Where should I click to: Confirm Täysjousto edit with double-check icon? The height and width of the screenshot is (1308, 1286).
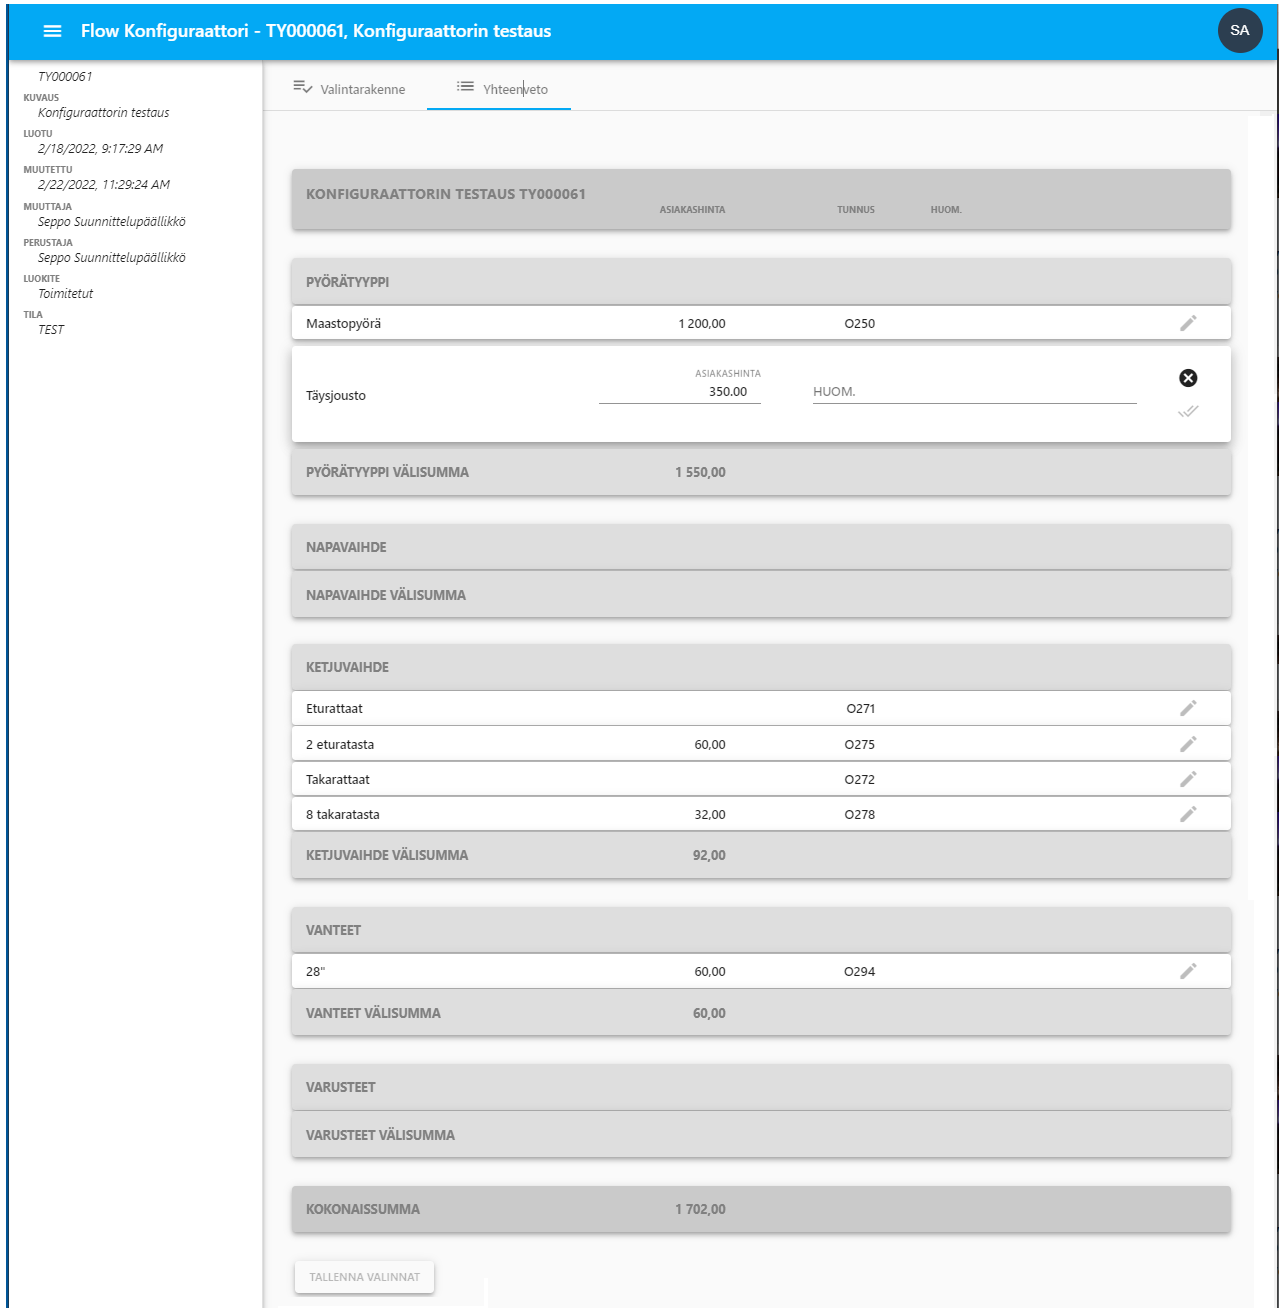1187,411
